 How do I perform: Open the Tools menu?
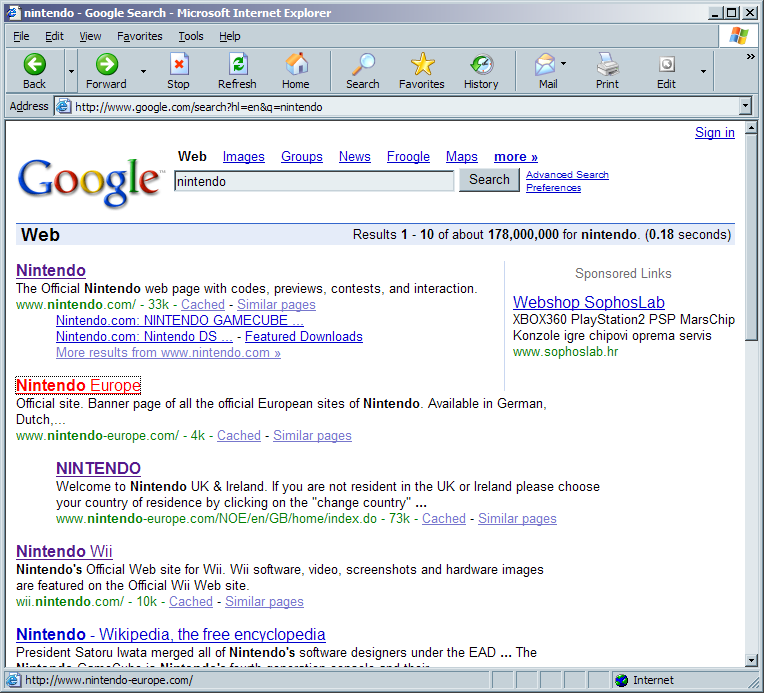point(191,36)
